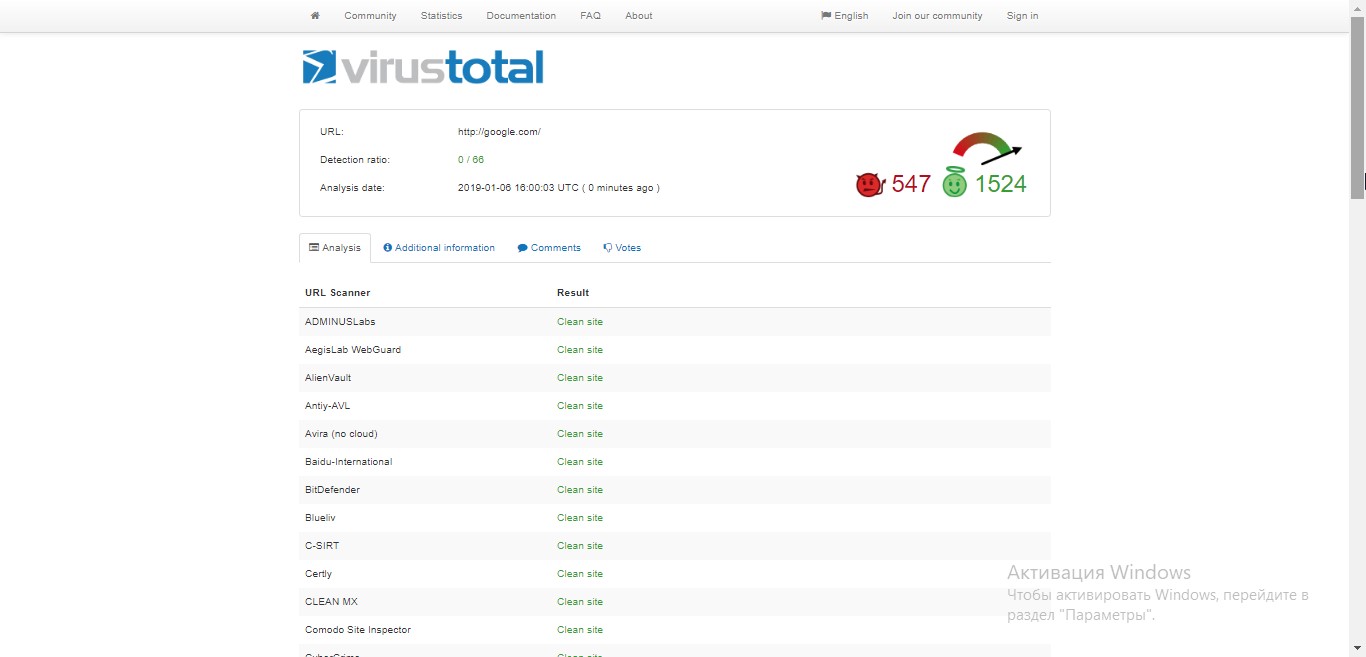Click the Baidu-International scanner name
Screen dimensions: 1366x657
point(348,462)
